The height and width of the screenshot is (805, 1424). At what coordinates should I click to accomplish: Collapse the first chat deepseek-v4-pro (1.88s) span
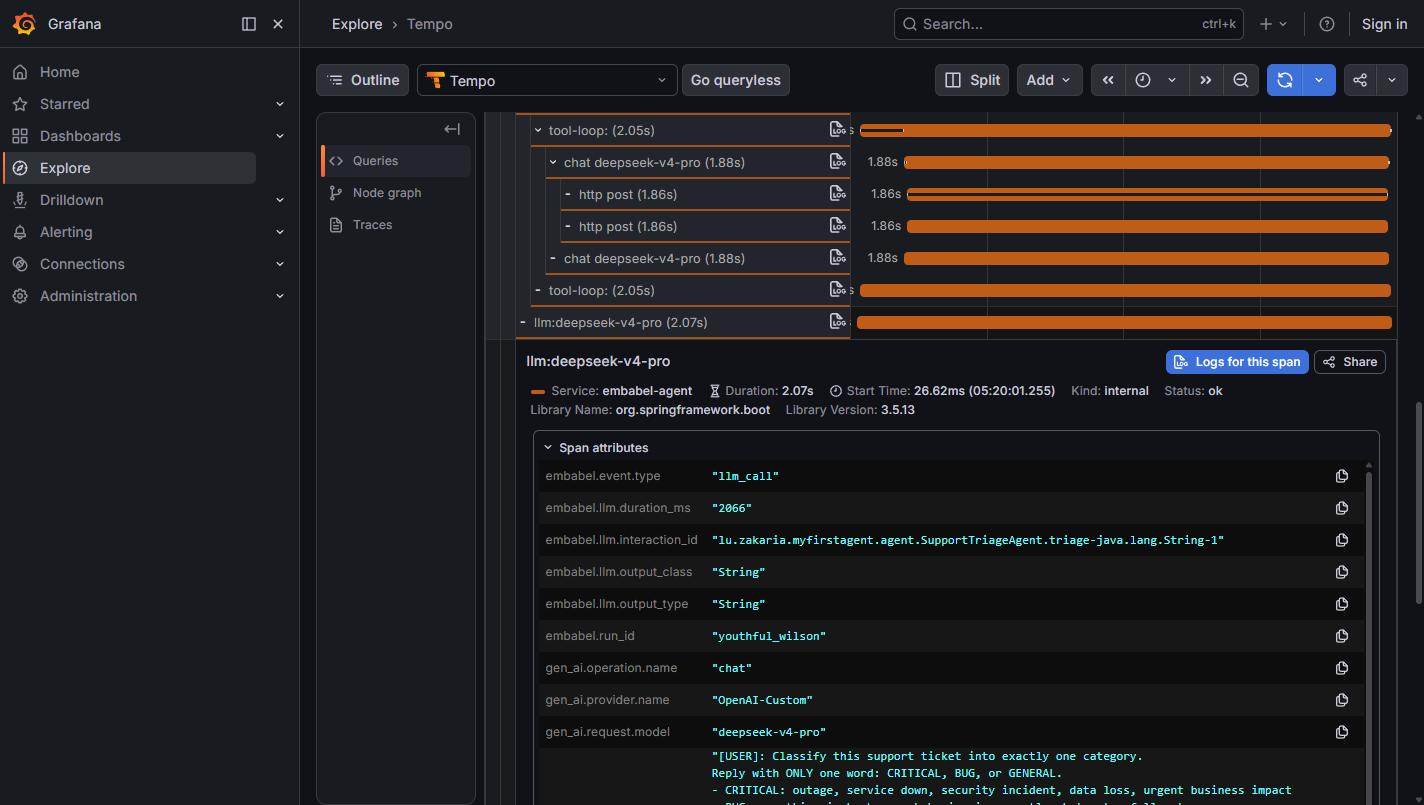(x=553, y=162)
